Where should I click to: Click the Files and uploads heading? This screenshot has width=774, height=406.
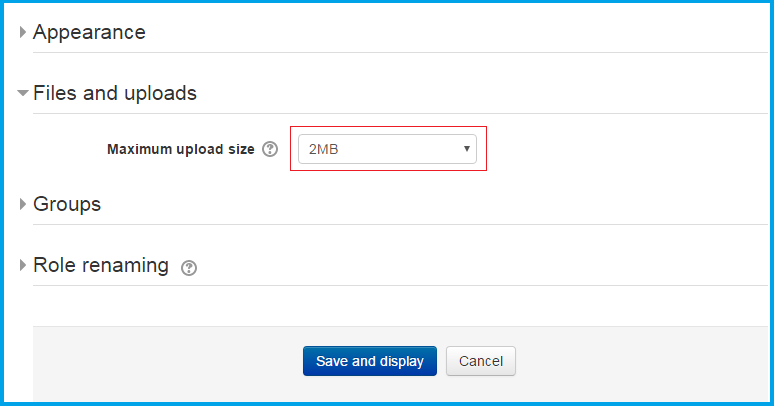pos(115,93)
